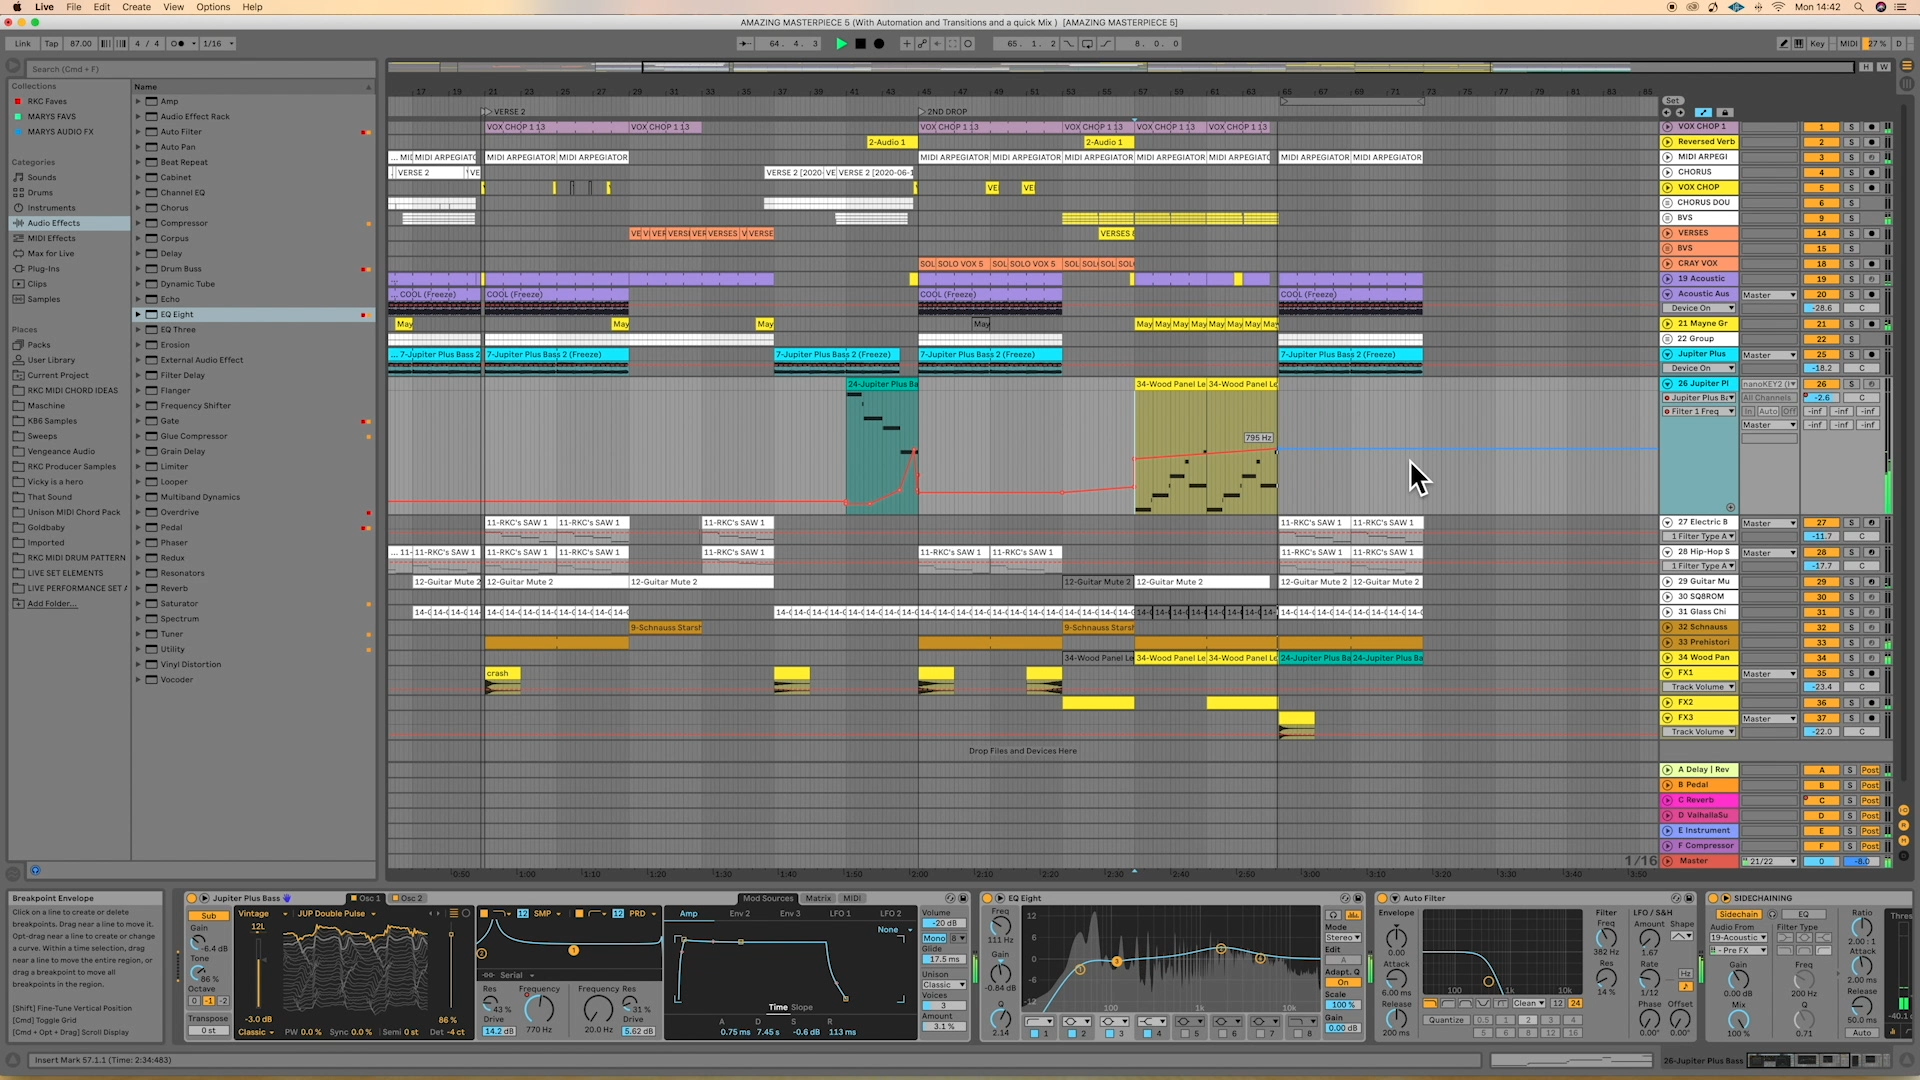Click the Auto Filter LFO note sync icon
The width and height of the screenshot is (1920, 1080).
coord(1685,987)
